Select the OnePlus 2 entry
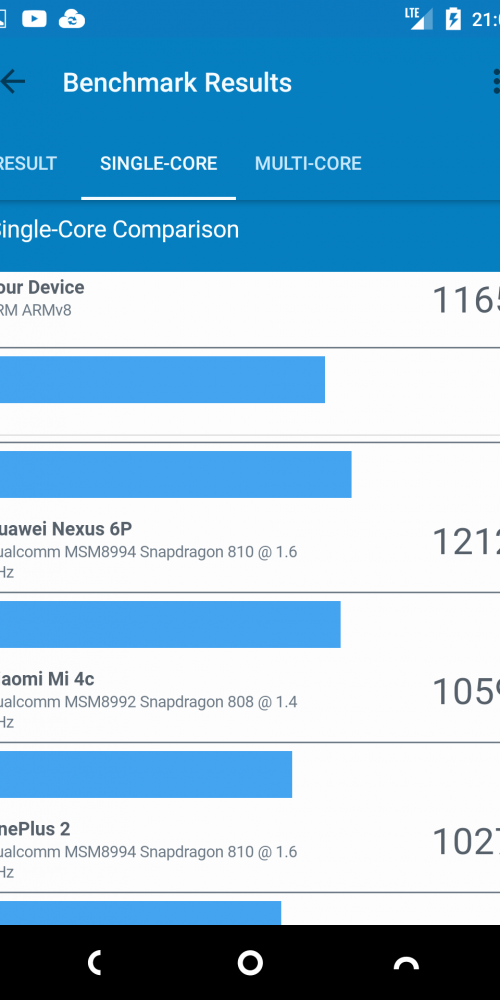The height and width of the screenshot is (1000, 500). tap(250, 818)
